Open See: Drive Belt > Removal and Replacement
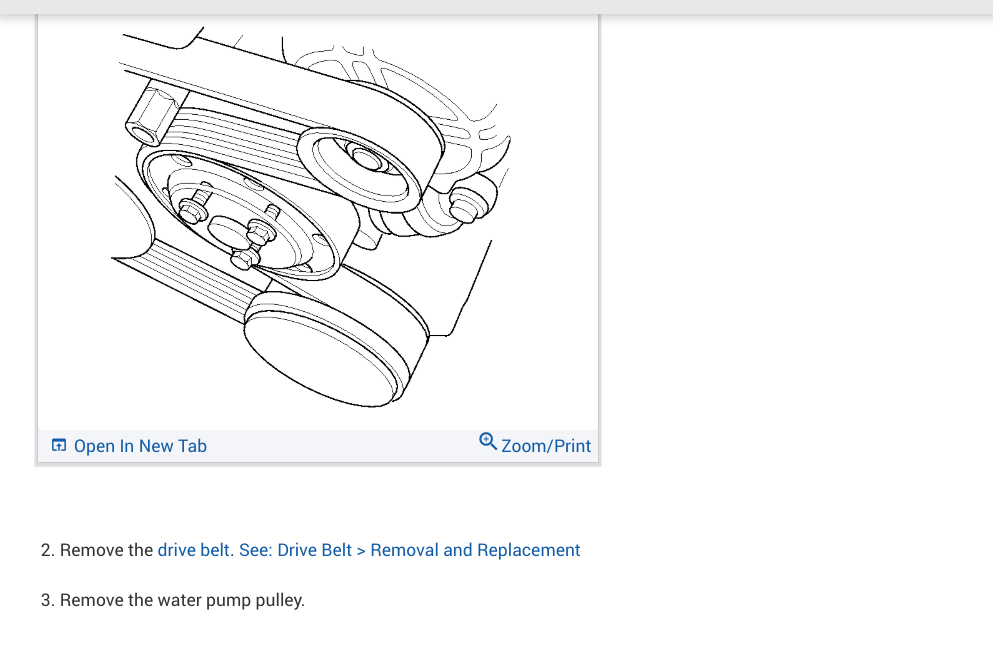This screenshot has width=993, height=649. 409,550
